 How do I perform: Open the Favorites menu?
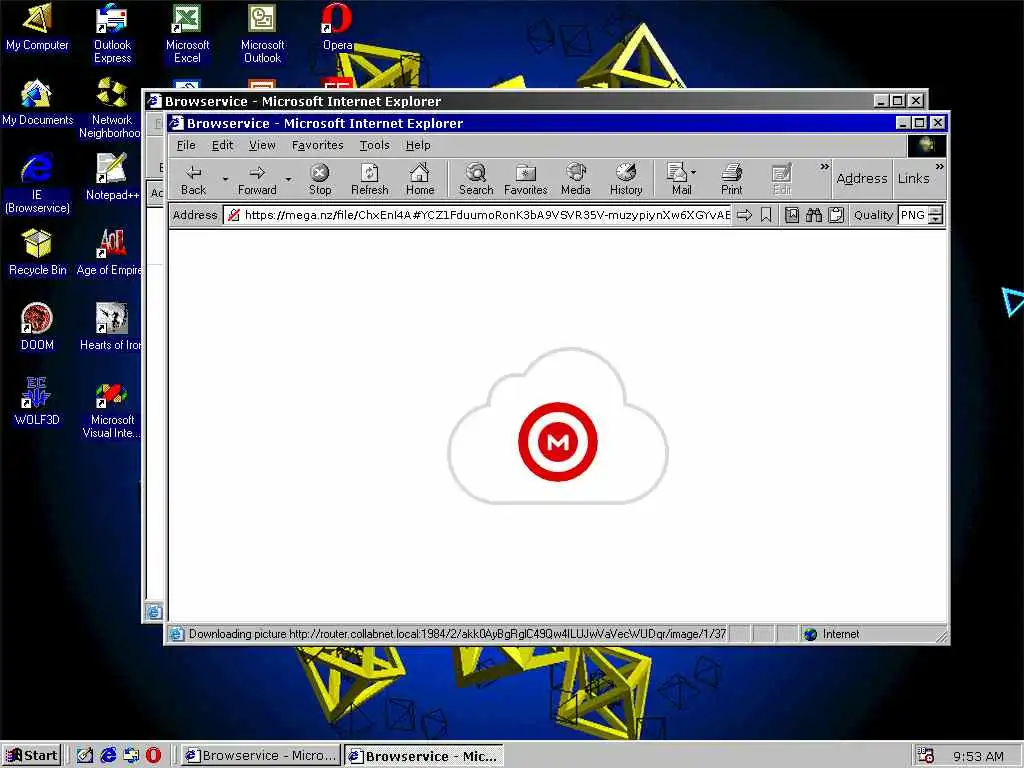[317, 145]
